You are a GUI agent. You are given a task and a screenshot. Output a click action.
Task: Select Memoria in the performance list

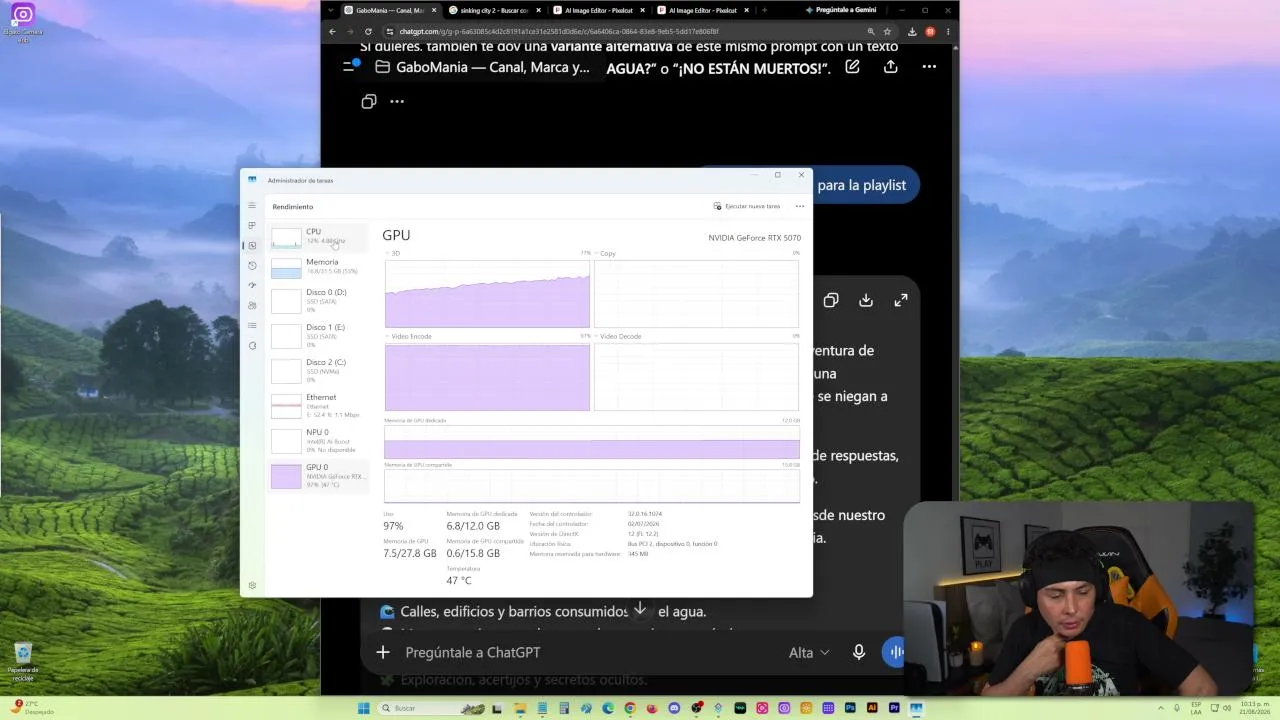coord(319,267)
